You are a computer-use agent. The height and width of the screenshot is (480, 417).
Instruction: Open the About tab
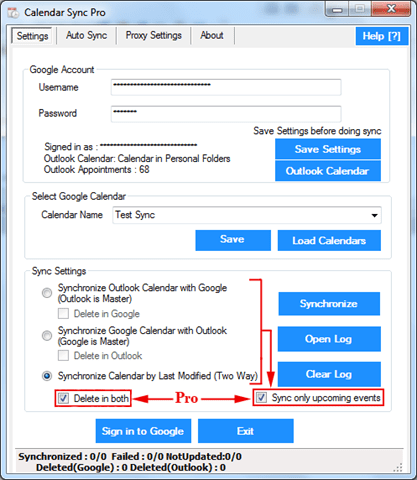coord(212,35)
